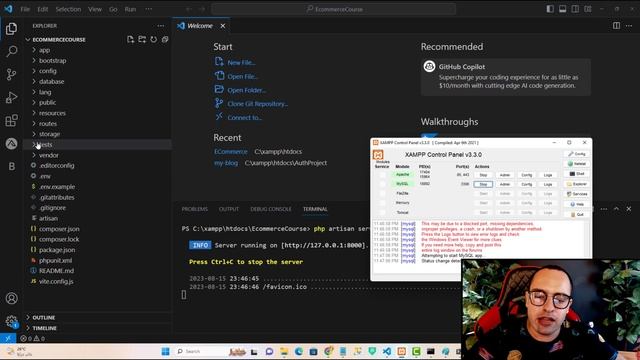
Task: Open the Extensions view
Action: pyautogui.click(x=11, y=120)
